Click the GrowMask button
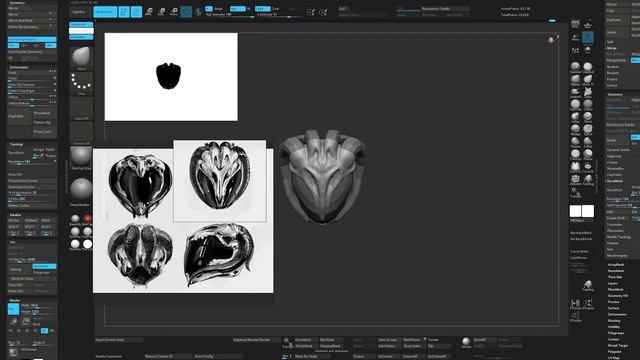 (x=306, y=340)
